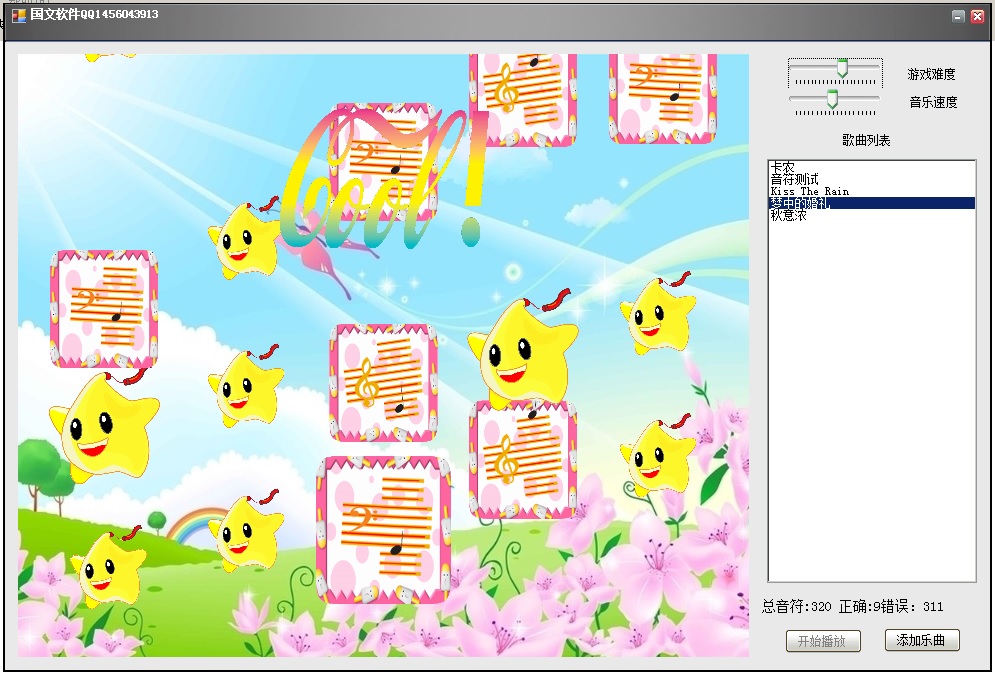
Task: Click the 游戏难度 label
Action: 931,74
